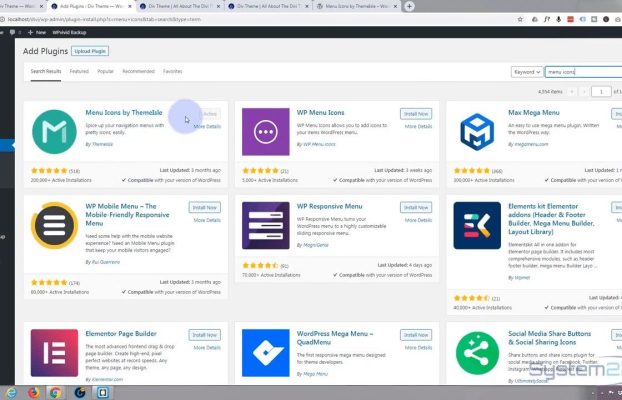Open Chrome from the taskbar
Screen dimensions: 622x400
click(x=56, y=392)
